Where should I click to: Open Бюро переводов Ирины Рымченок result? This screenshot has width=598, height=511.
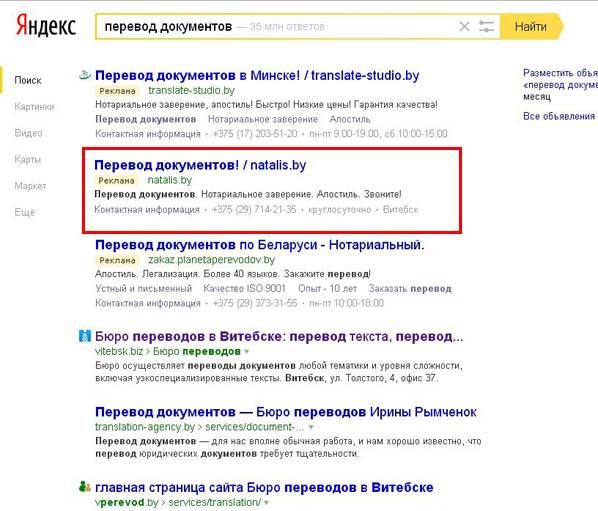[x=286, y=412]
